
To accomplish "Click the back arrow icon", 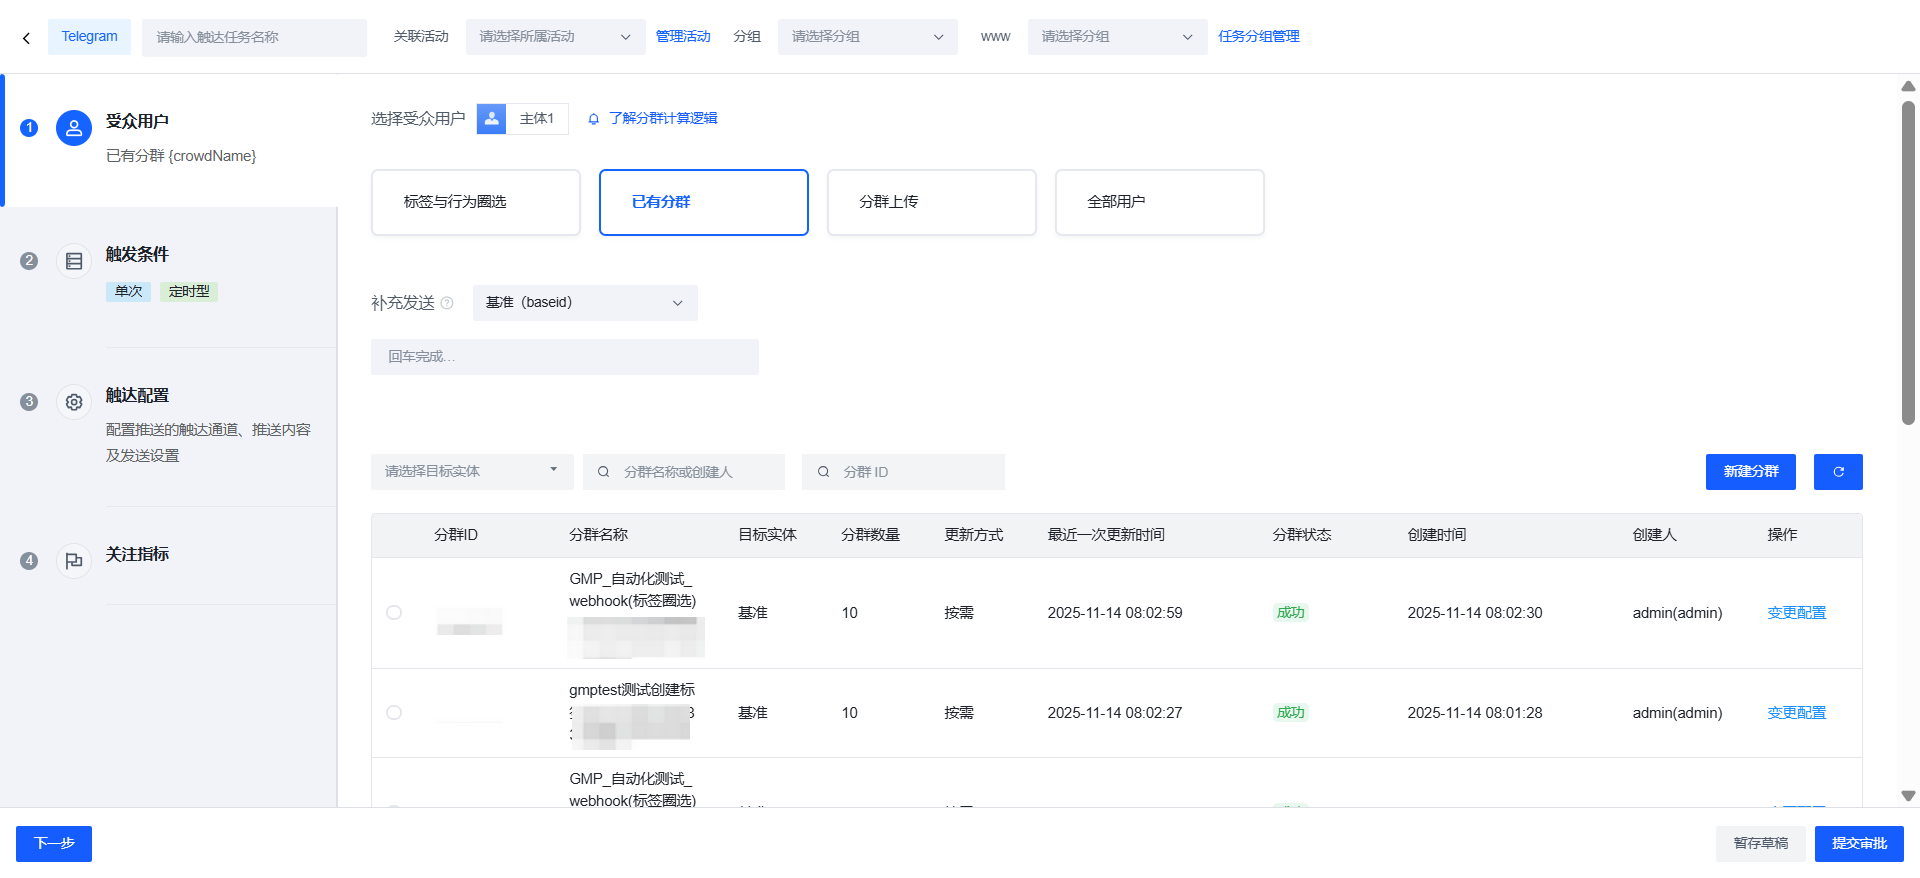I will pyautogui.click(x=26, y=38).
